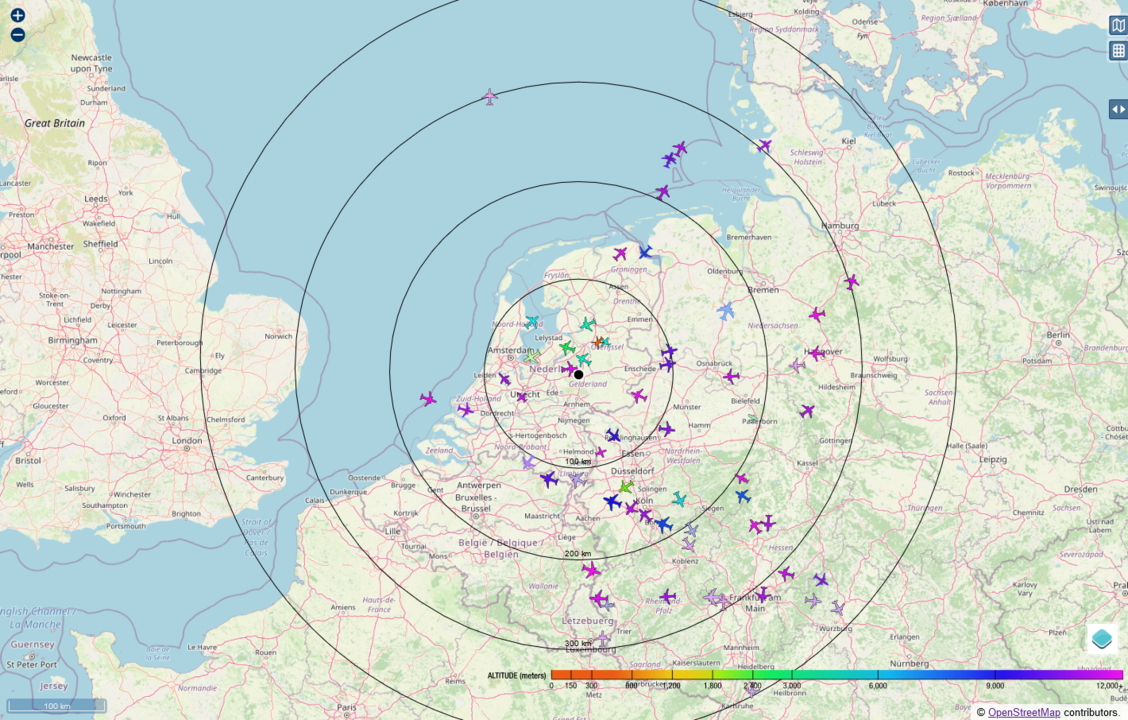Expand sidebar using left-right arrows button

pos(1118,109)
